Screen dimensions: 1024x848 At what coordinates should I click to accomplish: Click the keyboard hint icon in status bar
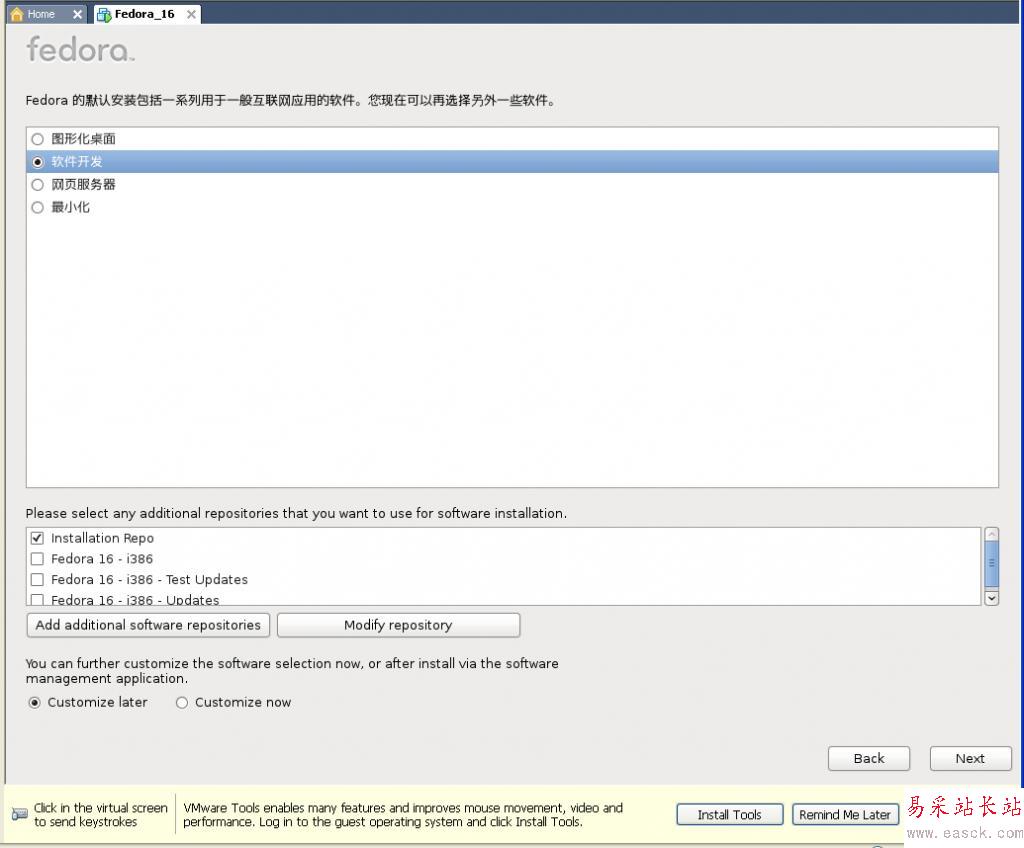point(20,814)
